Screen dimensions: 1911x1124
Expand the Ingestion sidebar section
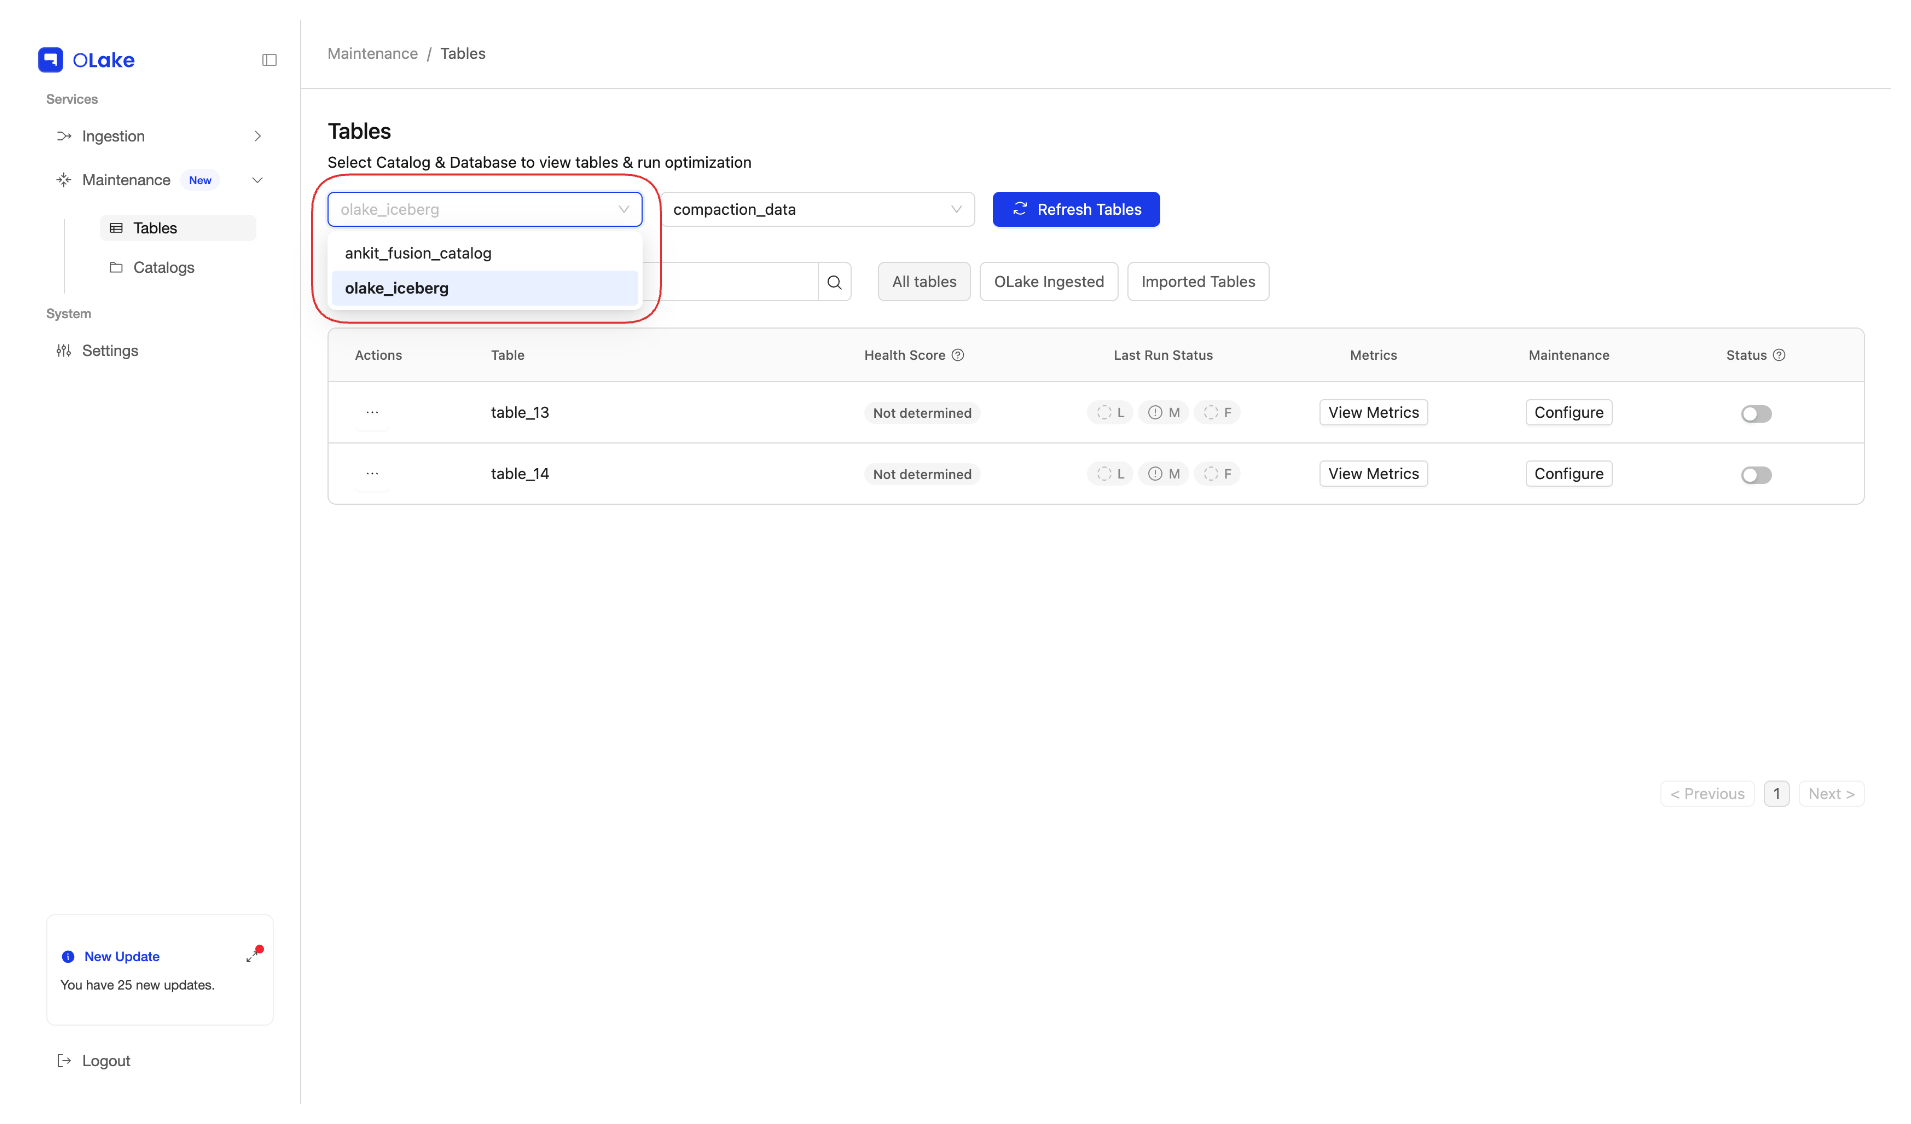pyautogui.click(x=257, y=136)
